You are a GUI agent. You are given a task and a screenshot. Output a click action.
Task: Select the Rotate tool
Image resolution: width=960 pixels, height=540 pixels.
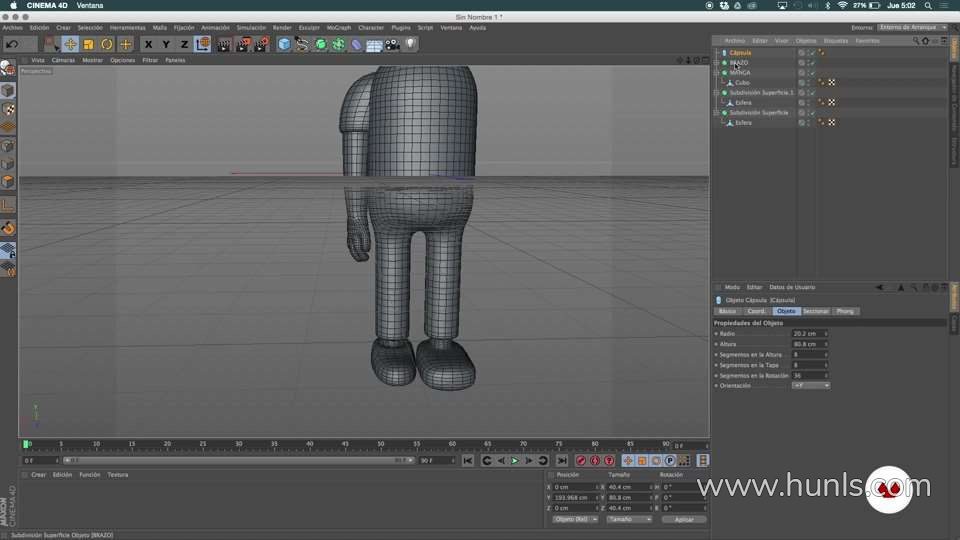107,44
